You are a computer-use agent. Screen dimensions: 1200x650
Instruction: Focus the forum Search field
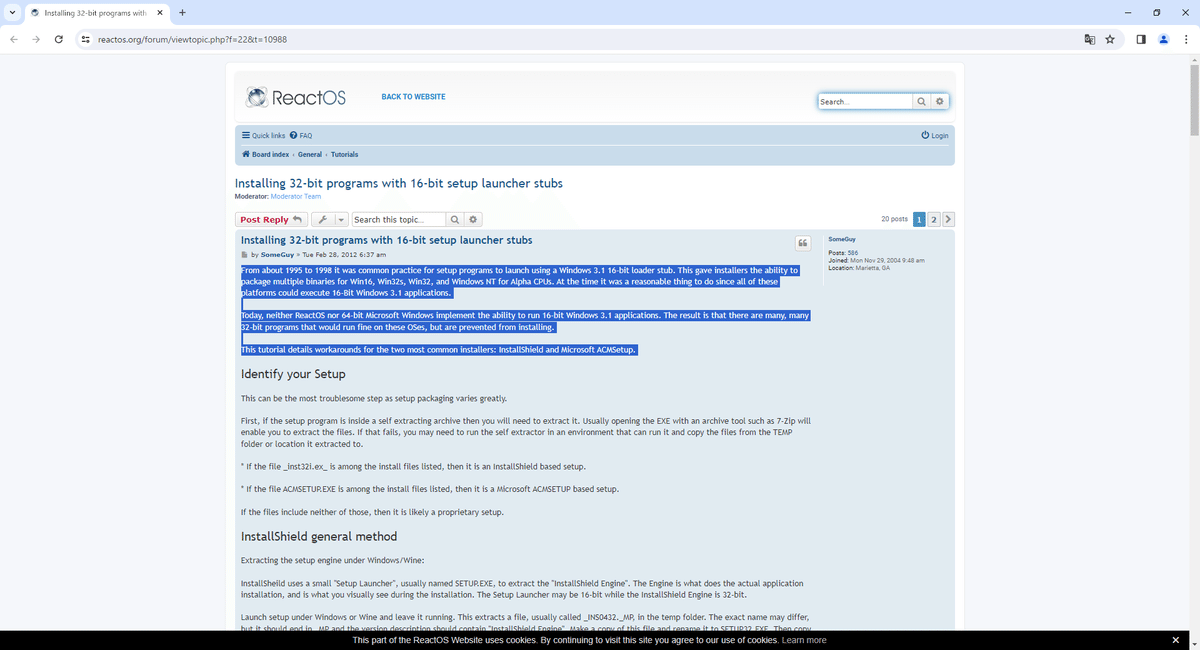[x=865, y=101]
